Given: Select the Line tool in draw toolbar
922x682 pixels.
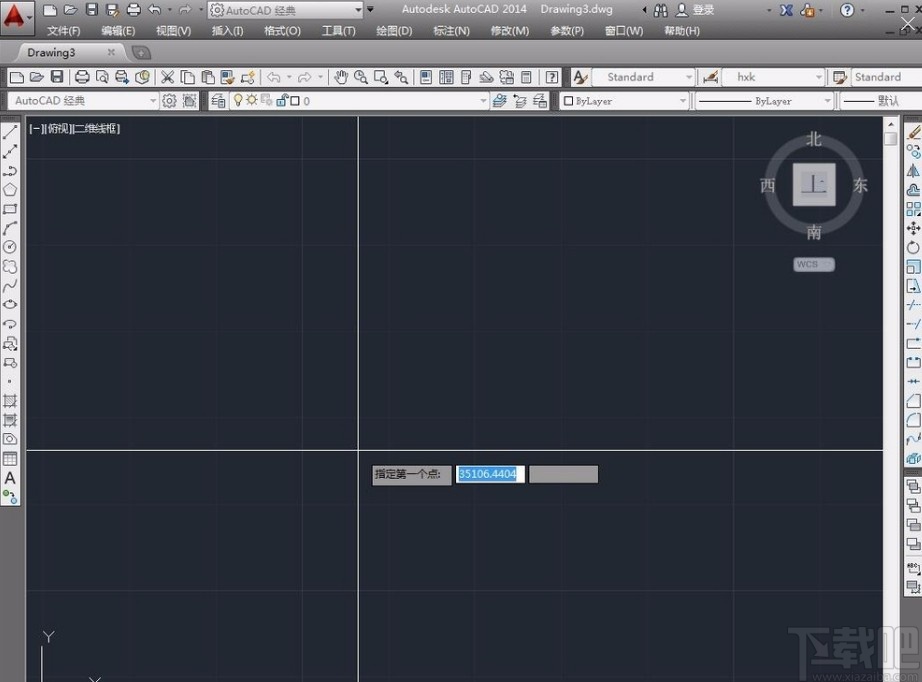Looking at the screenshot, I should (10, 133).
